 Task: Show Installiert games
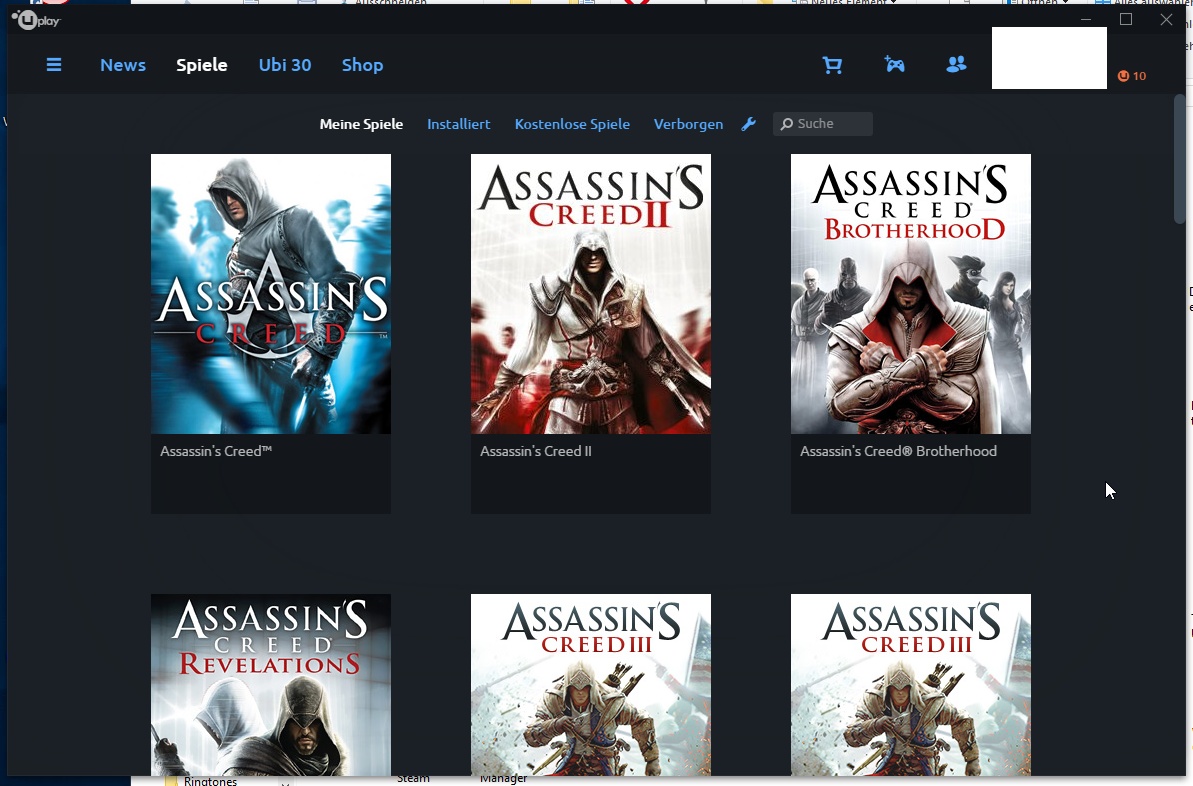(458, 124)
